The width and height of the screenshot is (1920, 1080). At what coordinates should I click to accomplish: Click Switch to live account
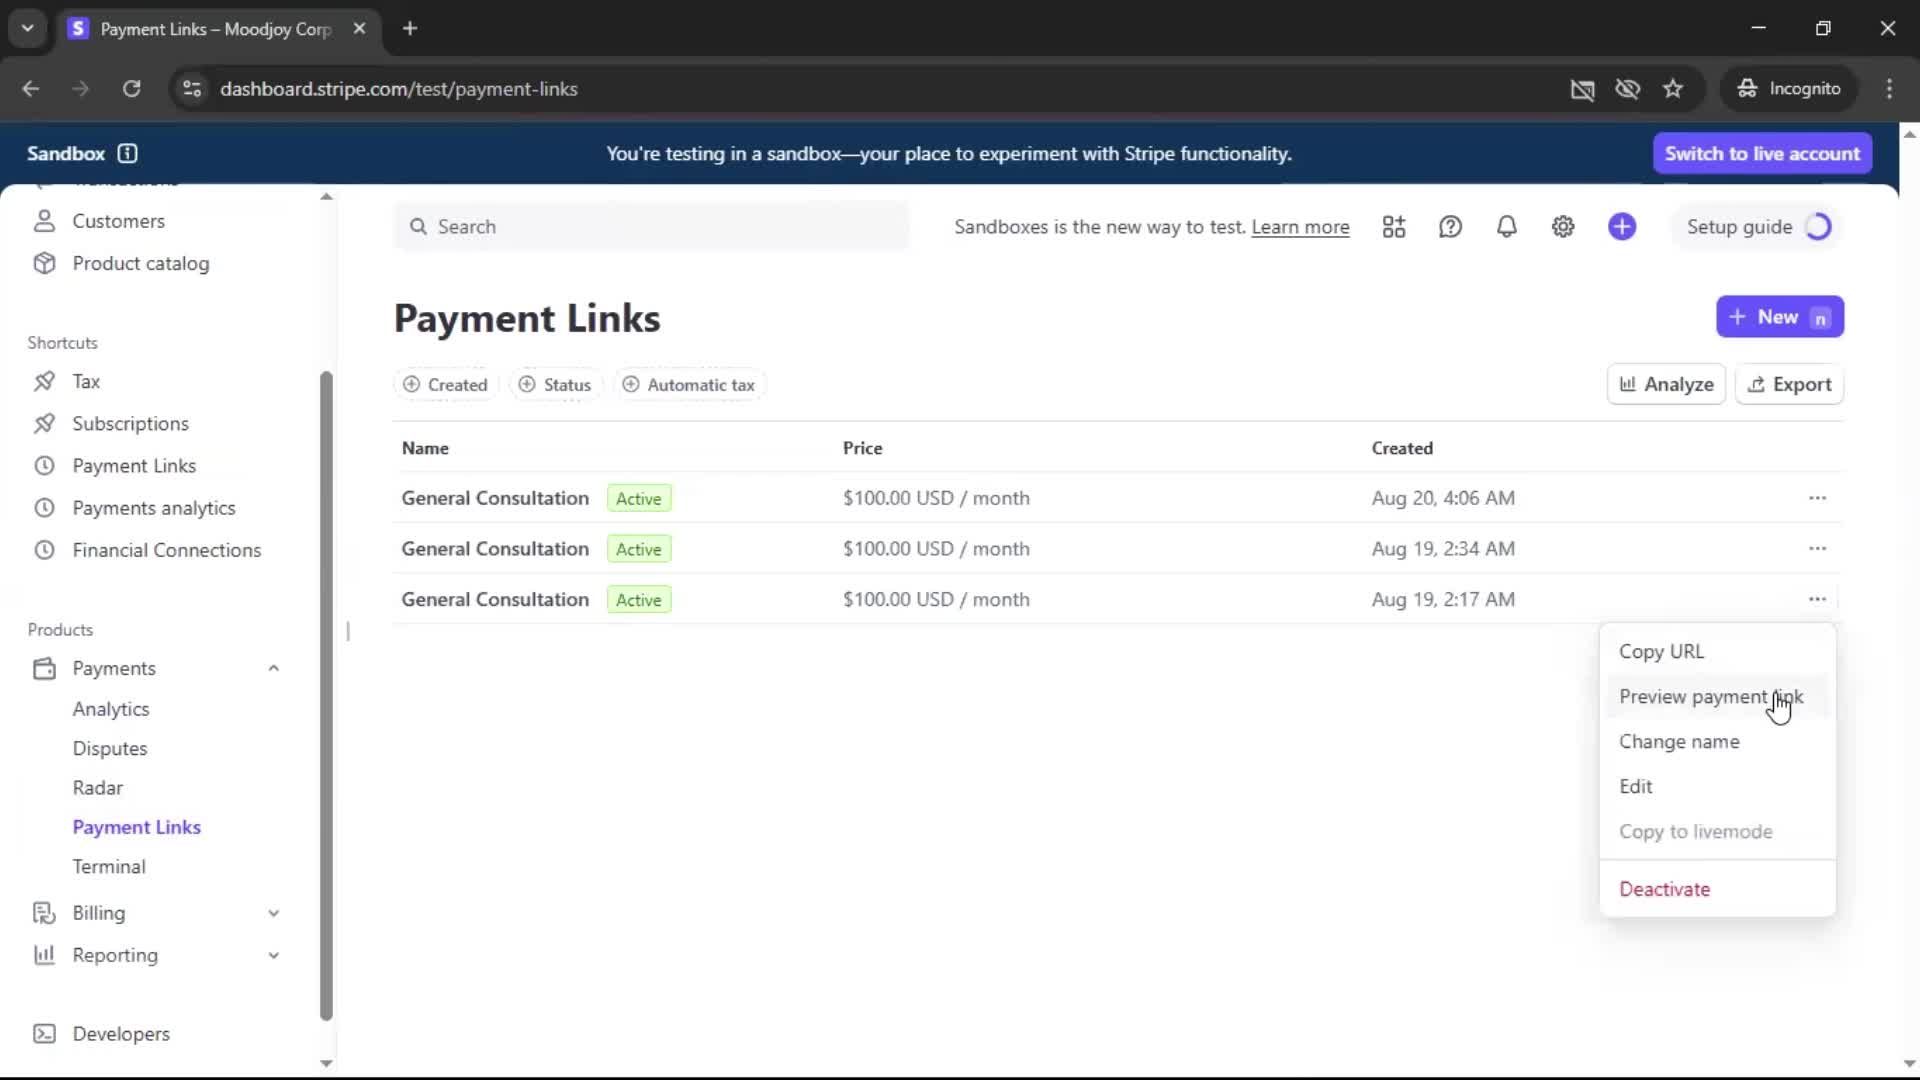pos(1762,153)
